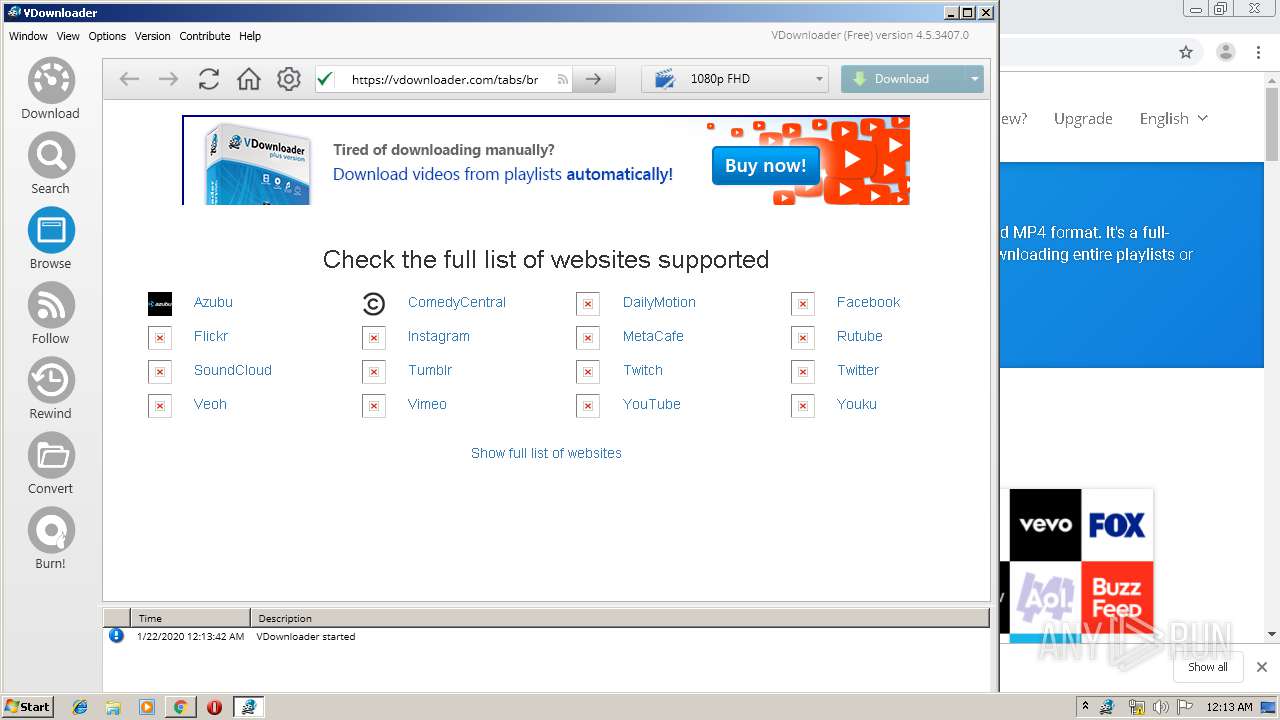Click the Description column header in log
This screenshot has width=1280, height=720.
pos(619,618)
